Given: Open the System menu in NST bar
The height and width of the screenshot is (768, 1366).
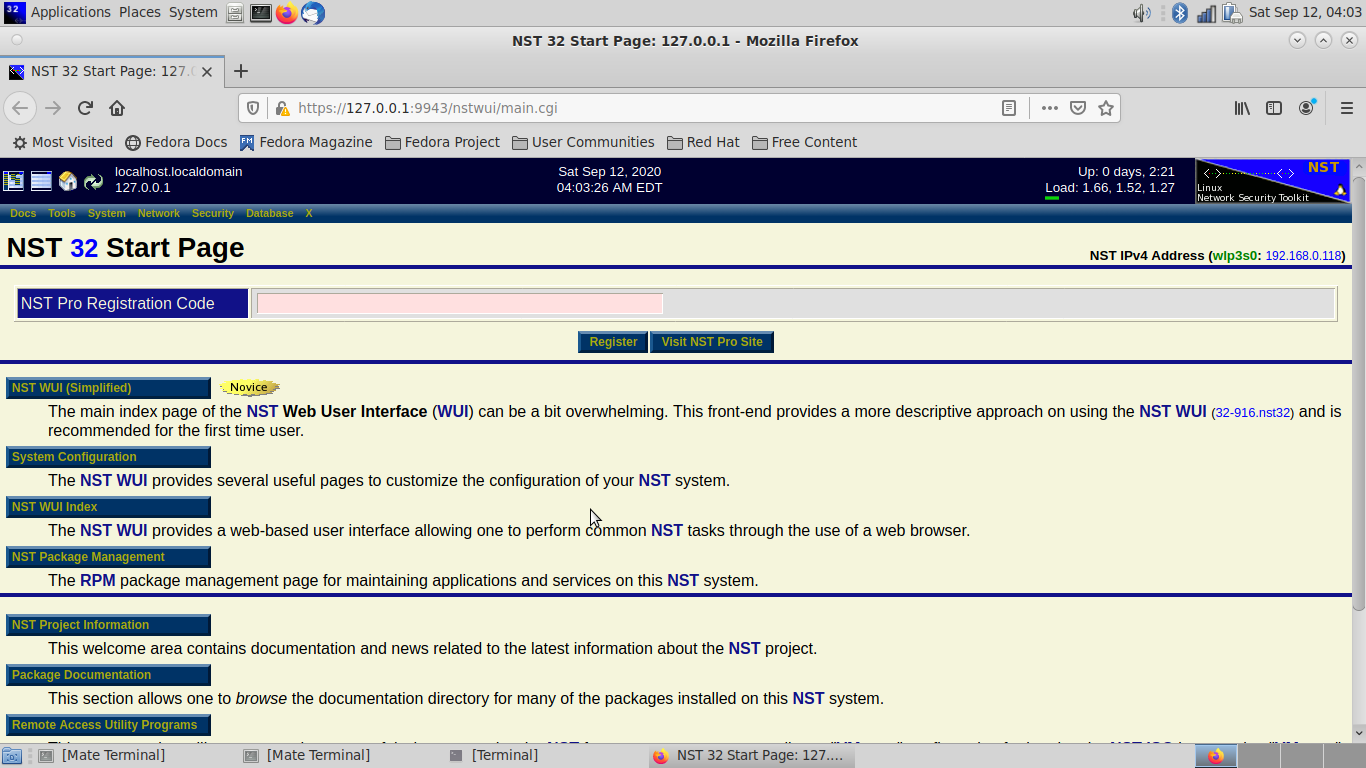Looking at the screenshot, I should tap(107, 213).
